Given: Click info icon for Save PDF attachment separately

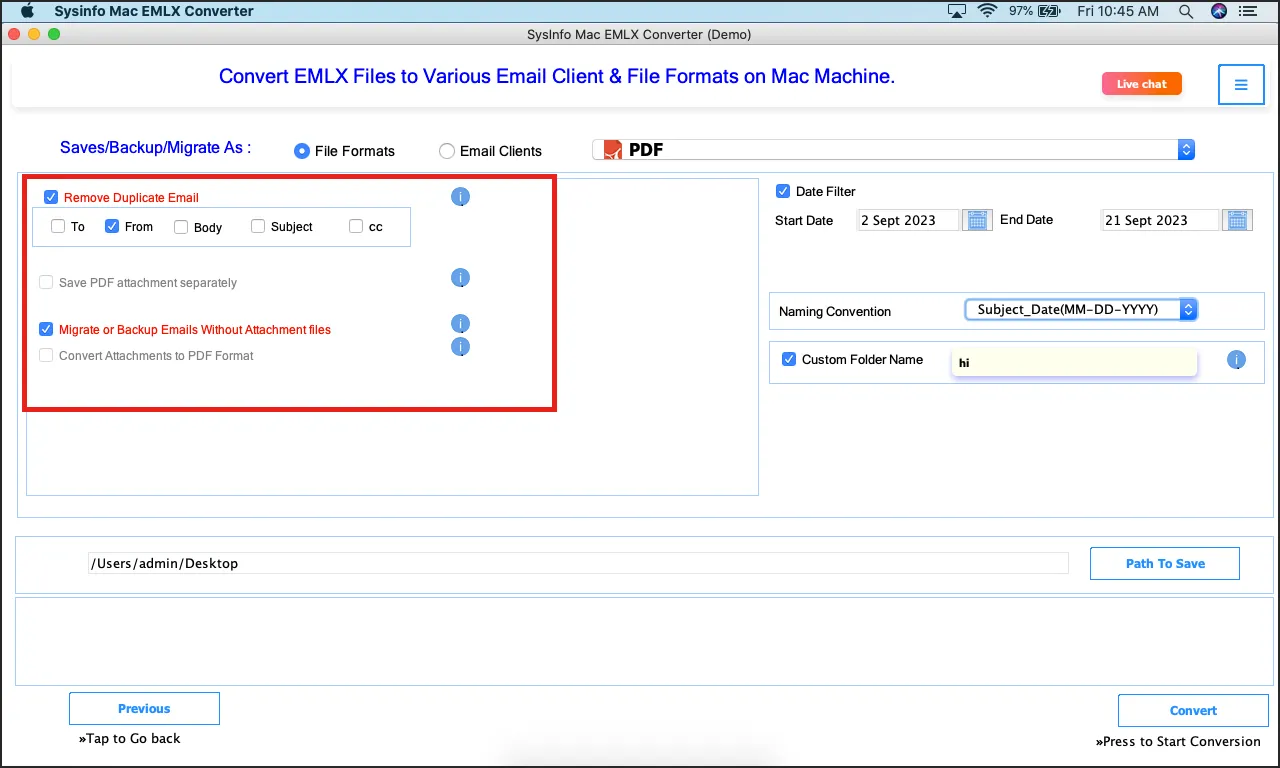Looking at the screenshot, I should point(460,278).
